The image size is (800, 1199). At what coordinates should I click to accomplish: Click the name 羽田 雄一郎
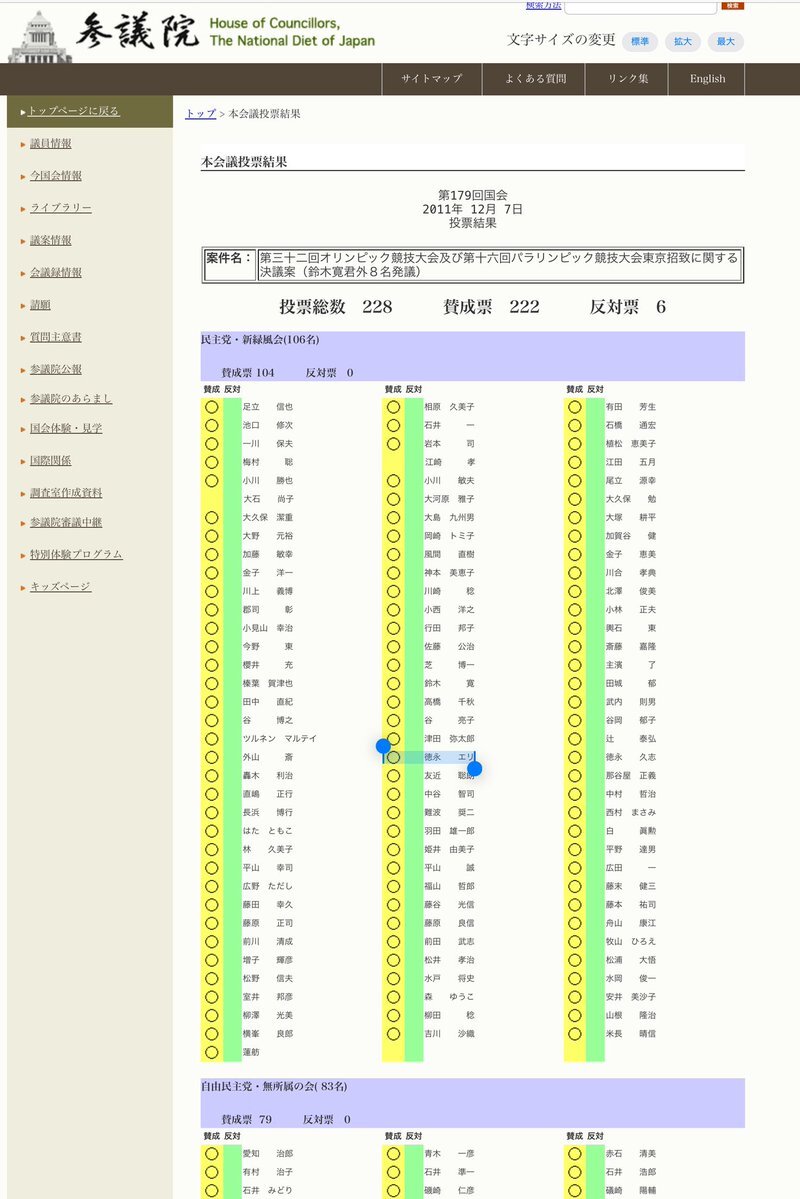point(449,831)
